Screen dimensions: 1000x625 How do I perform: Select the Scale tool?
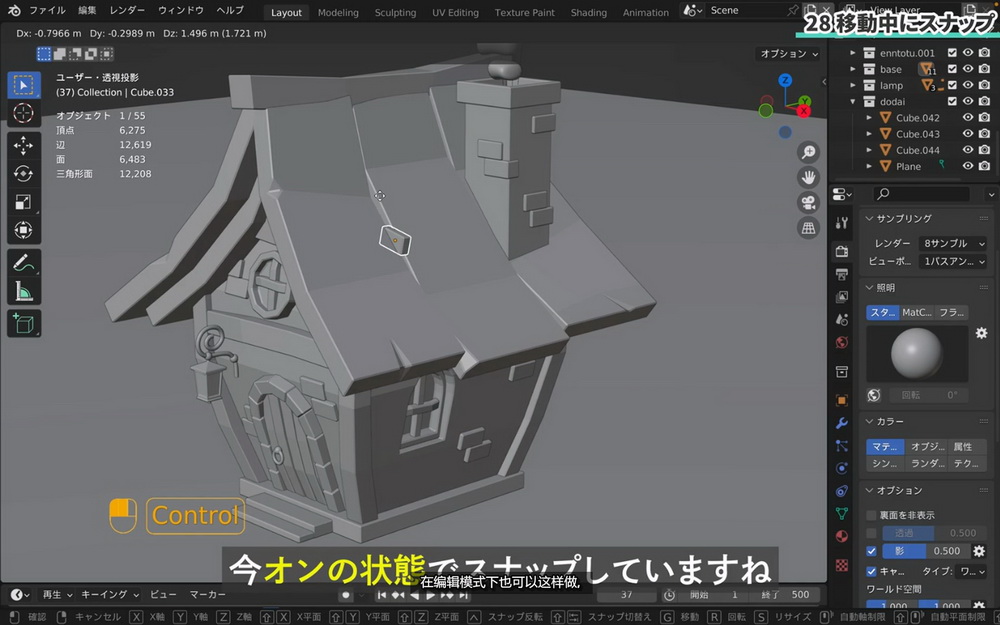[24, 202]
